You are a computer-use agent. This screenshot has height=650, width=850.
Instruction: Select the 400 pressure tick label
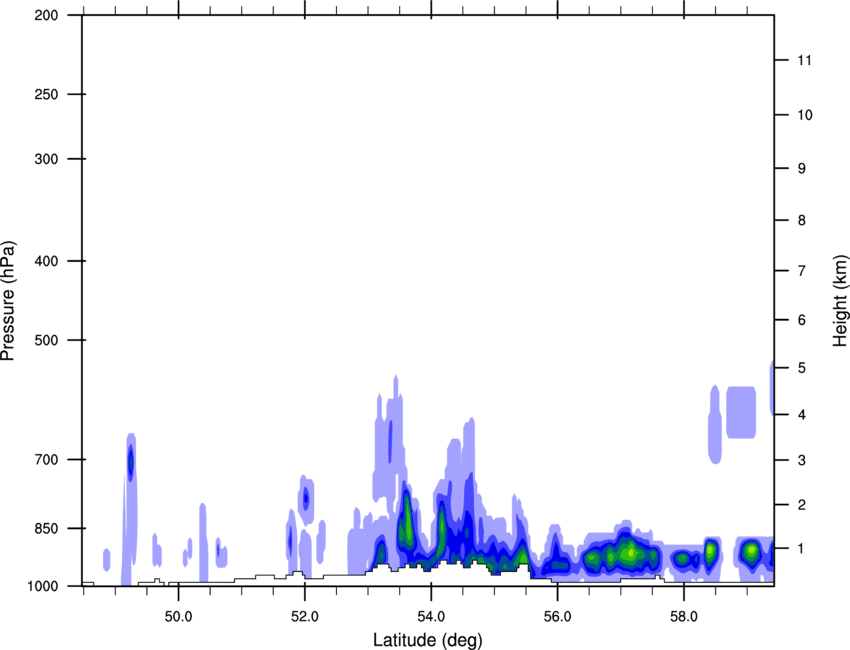click(46, 261)
